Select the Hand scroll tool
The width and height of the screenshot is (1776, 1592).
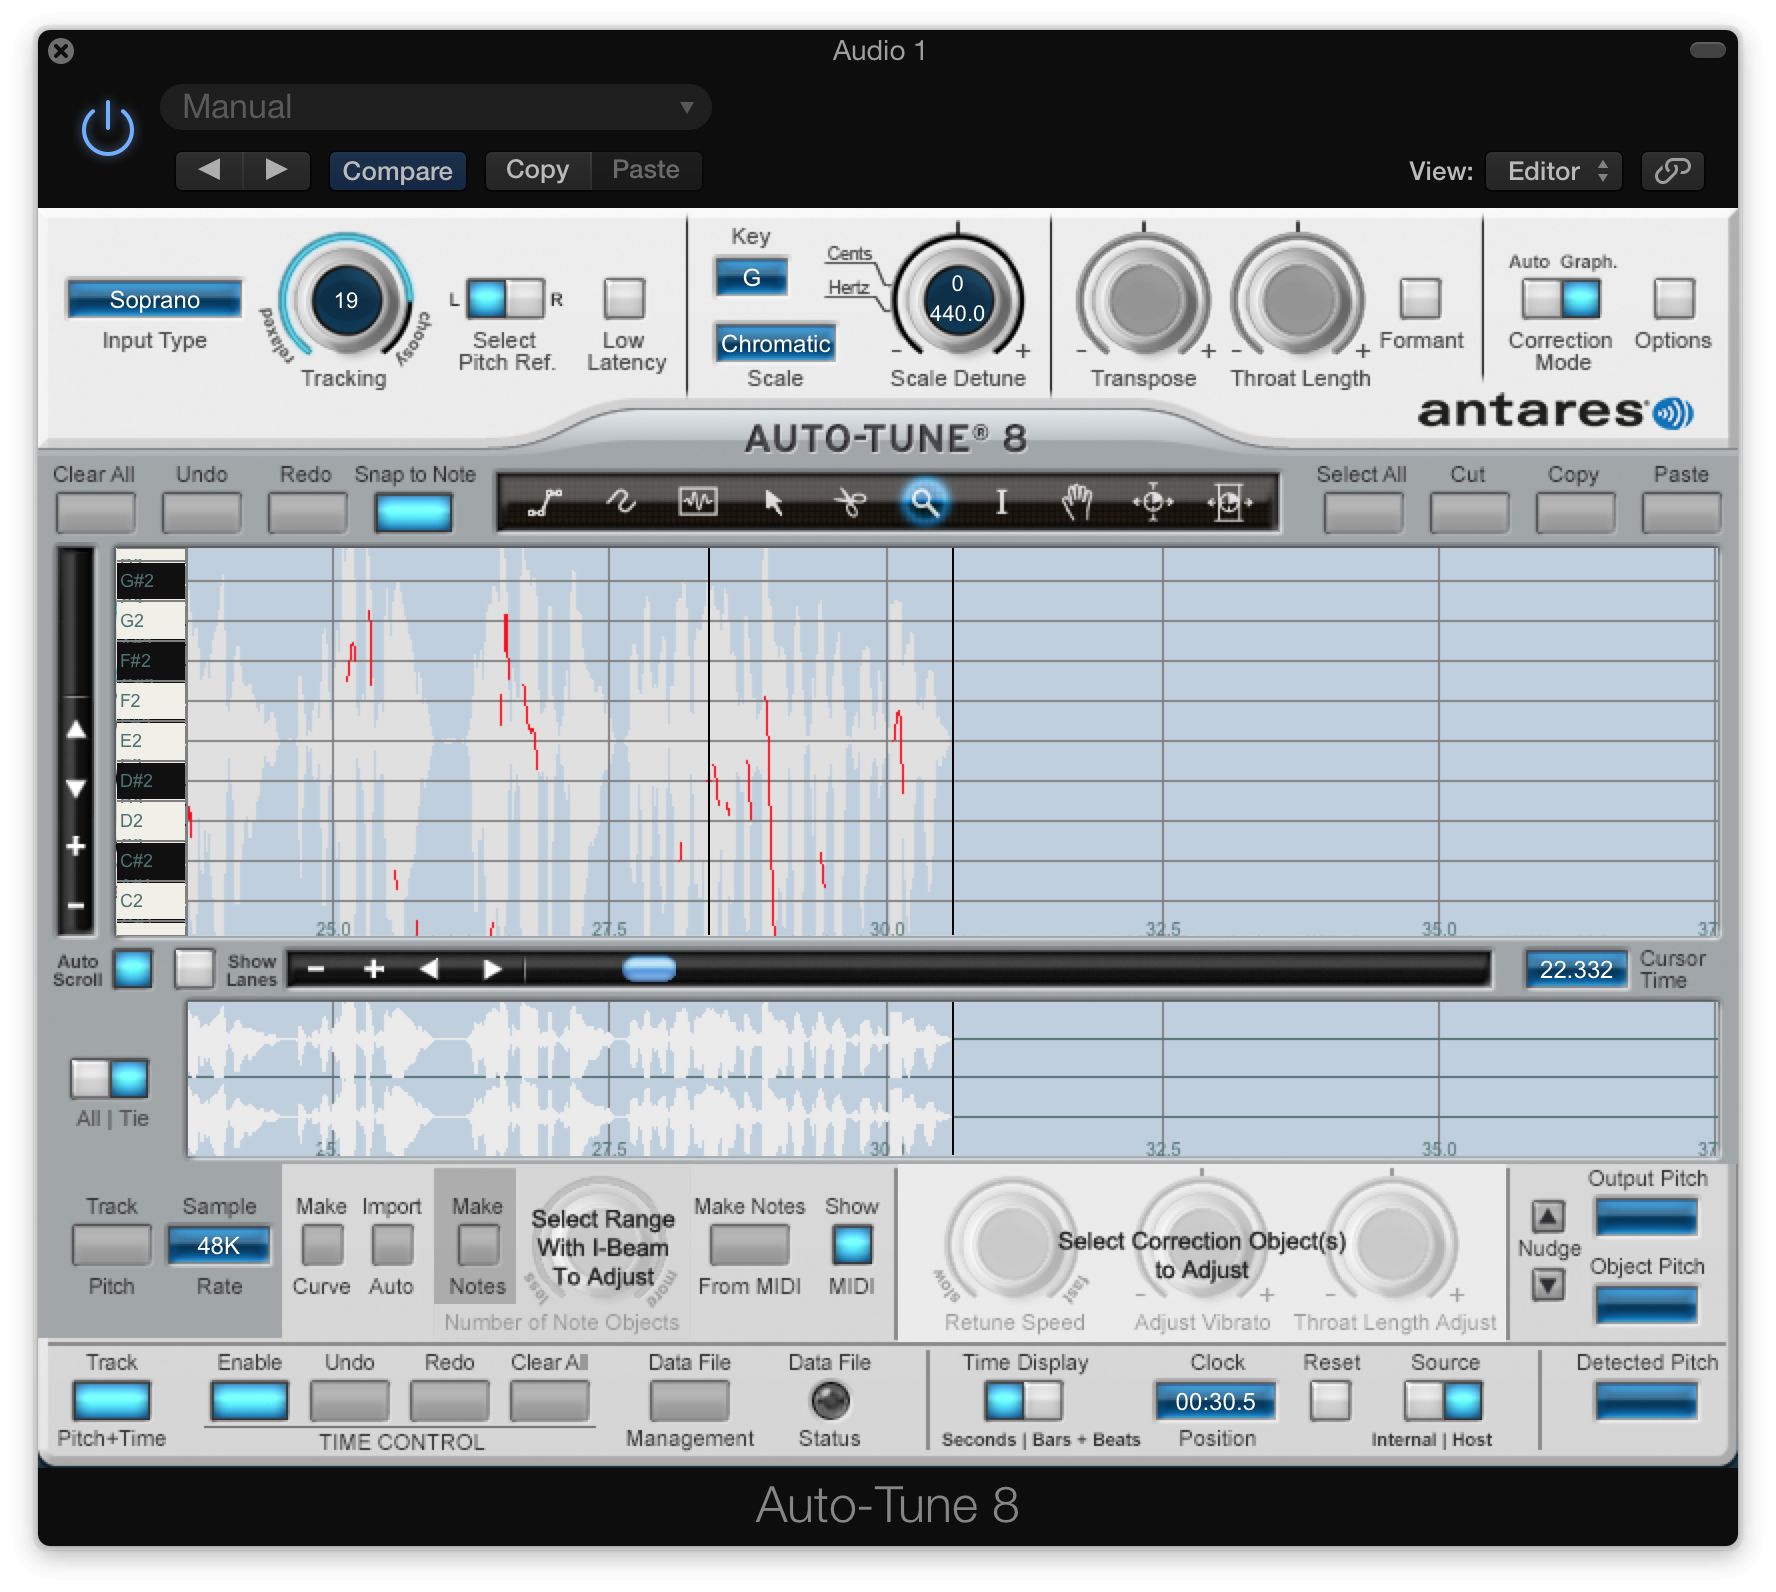(1077, 501)
